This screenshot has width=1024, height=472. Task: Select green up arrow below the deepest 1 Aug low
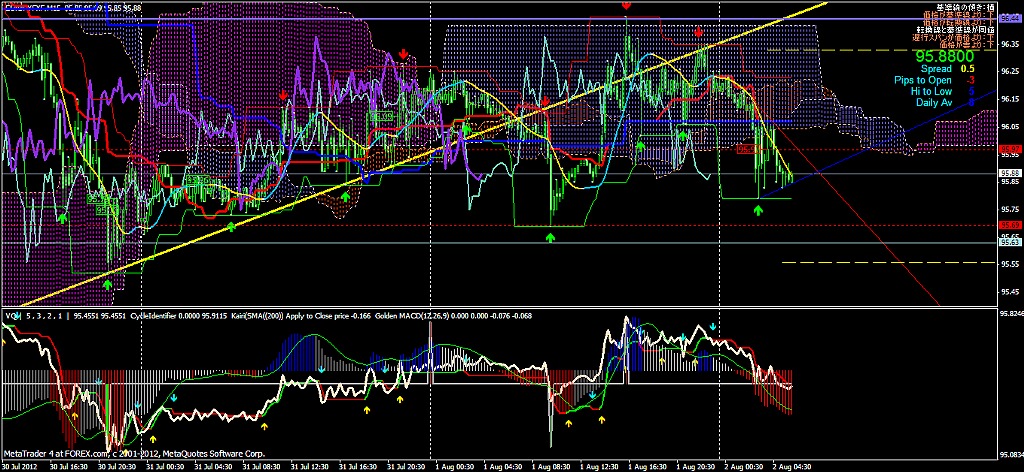(550, 237)
